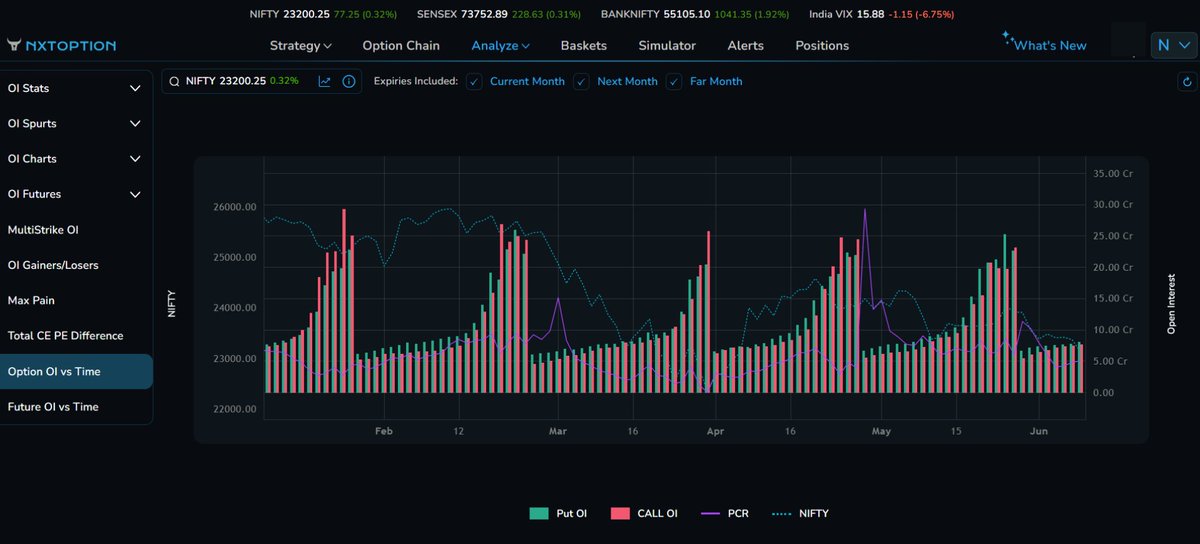Image resolution: width=1200 pixels, height=544 pixels.
Task: Expand the OI Charts section
Action: 76,159
